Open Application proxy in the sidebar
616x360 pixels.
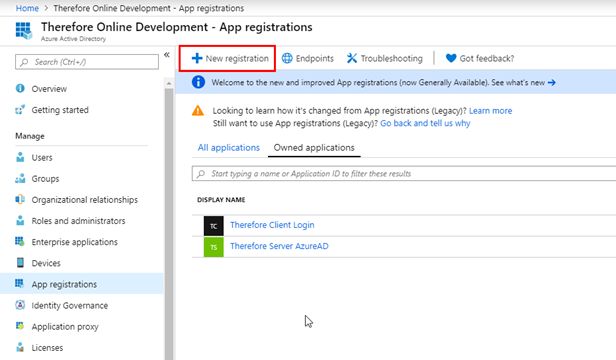coord(65,327)
